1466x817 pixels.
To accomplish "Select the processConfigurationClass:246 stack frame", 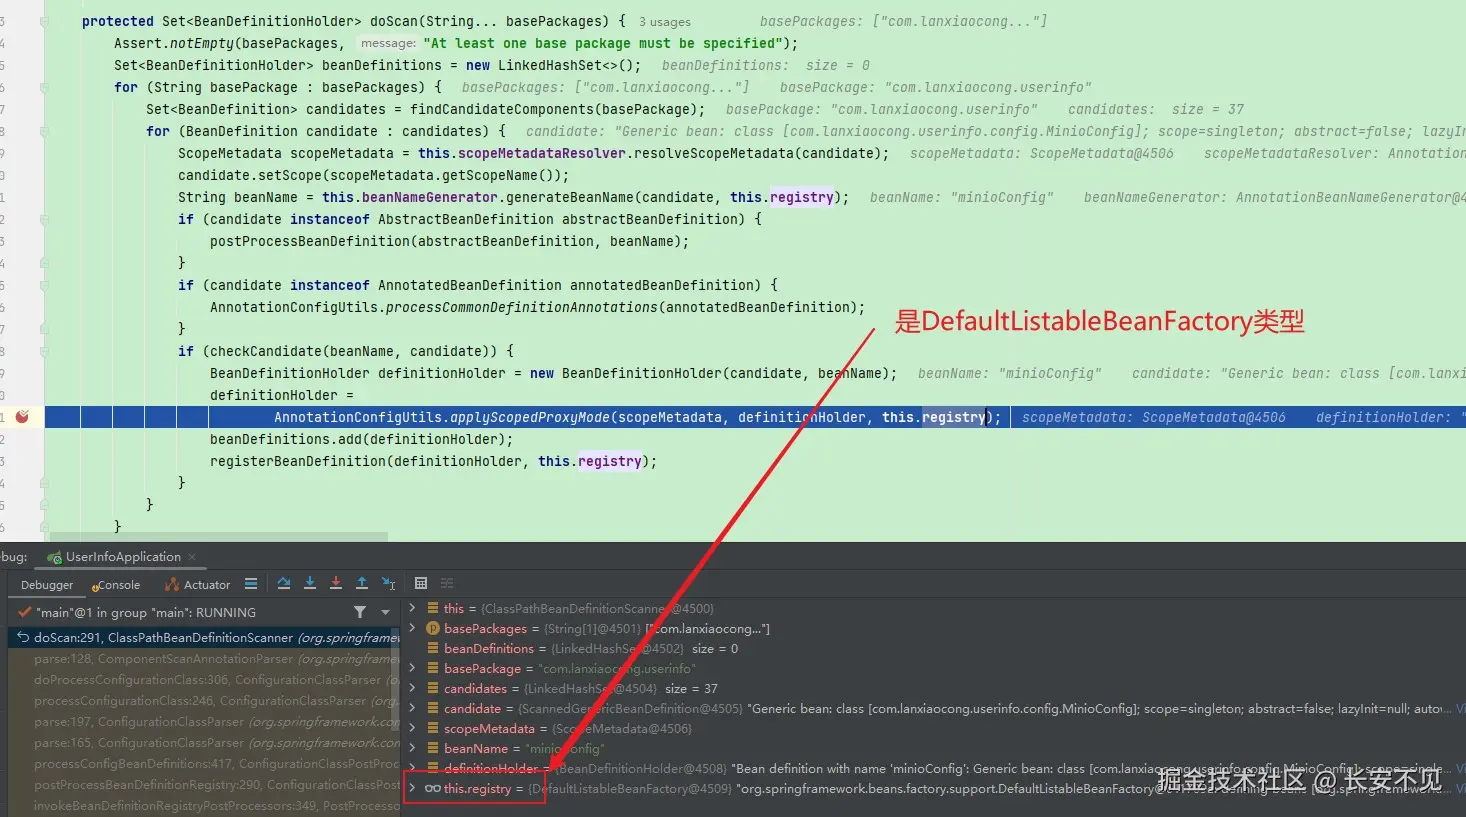I will 204,701.
